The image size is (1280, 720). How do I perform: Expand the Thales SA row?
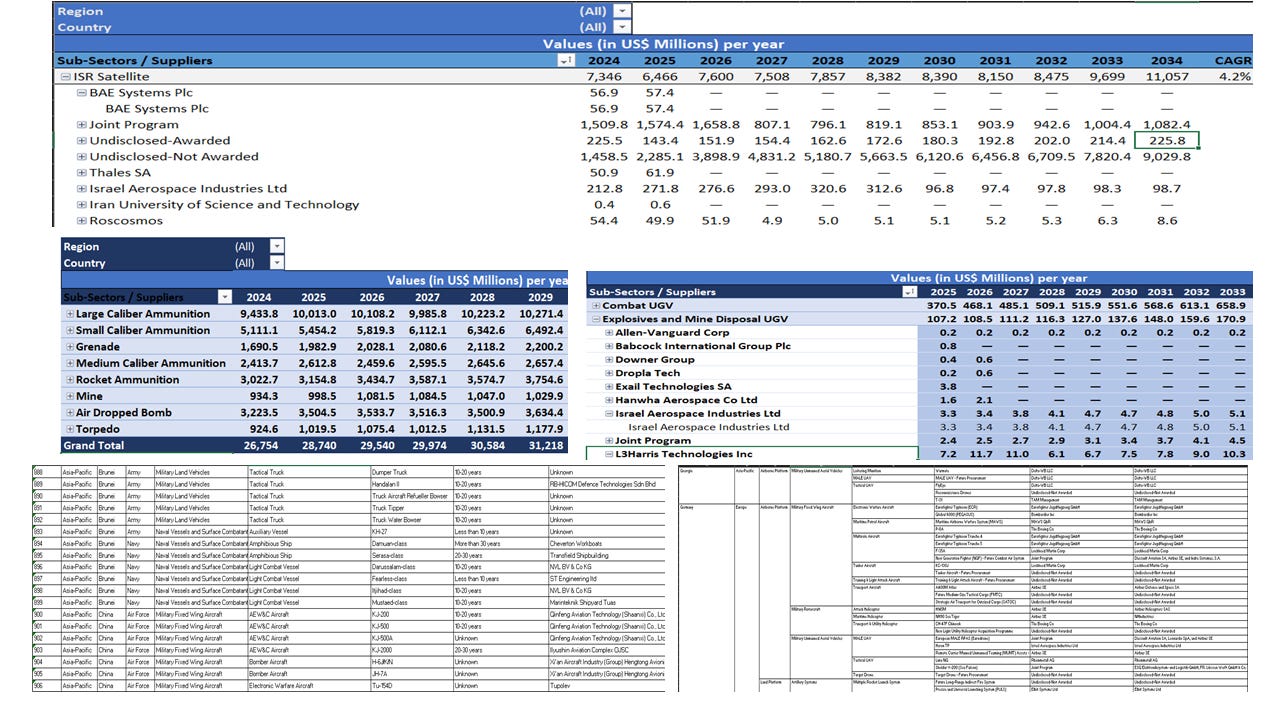(82, 172)
